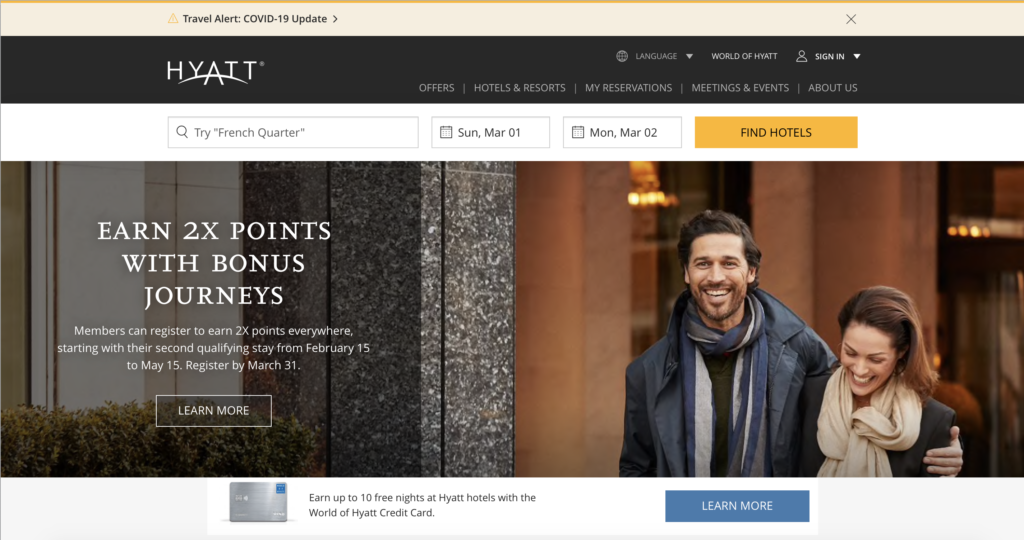Open the check-in date Sun, Mar 01
Screen dimensions: 1024x540
tap(490, 133)
